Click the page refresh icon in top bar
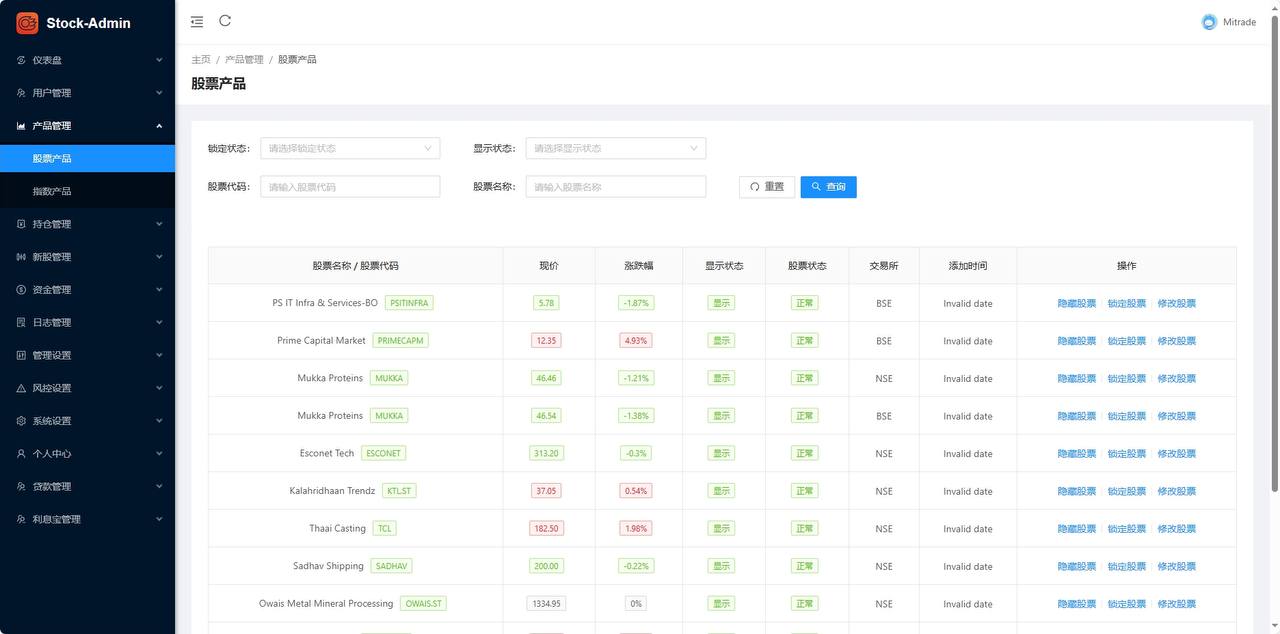This screenshot has height=634, width=1280. click(x=224, y=20)
